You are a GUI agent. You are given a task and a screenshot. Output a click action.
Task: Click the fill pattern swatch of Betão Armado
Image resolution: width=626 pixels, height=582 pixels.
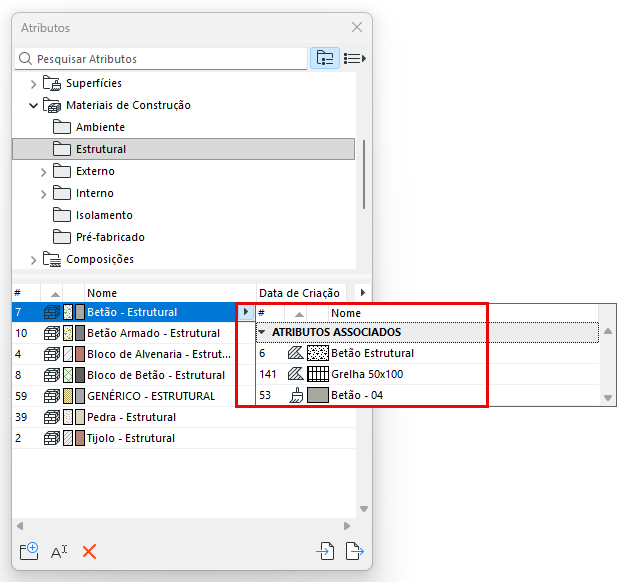coord(68,333)
